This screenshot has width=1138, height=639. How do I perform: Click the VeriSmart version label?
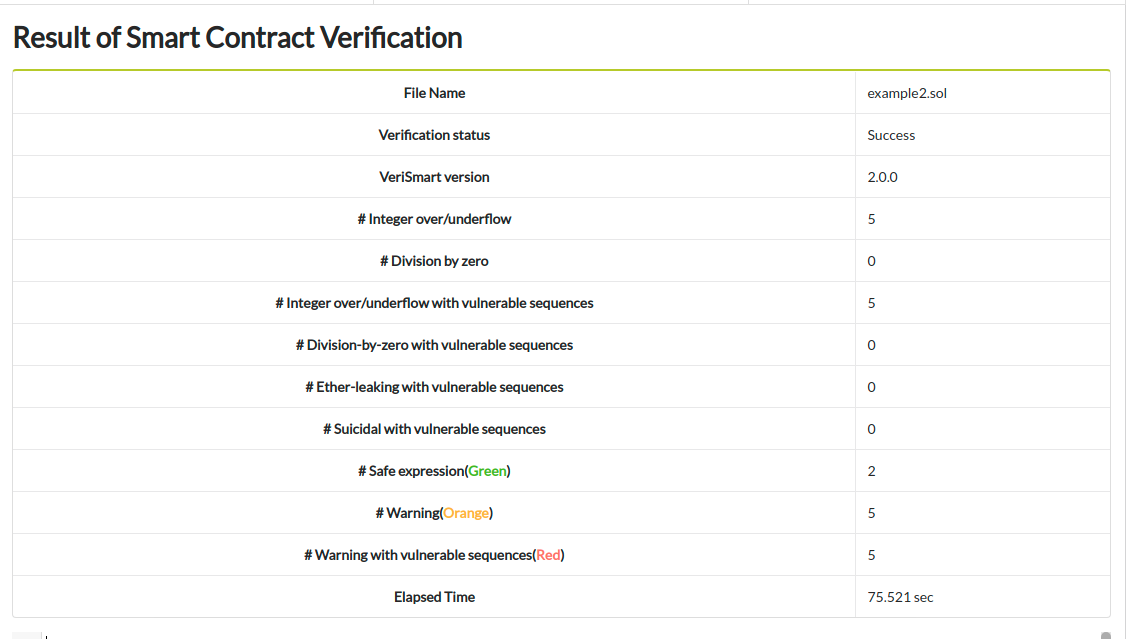click(x=434, y=177)
